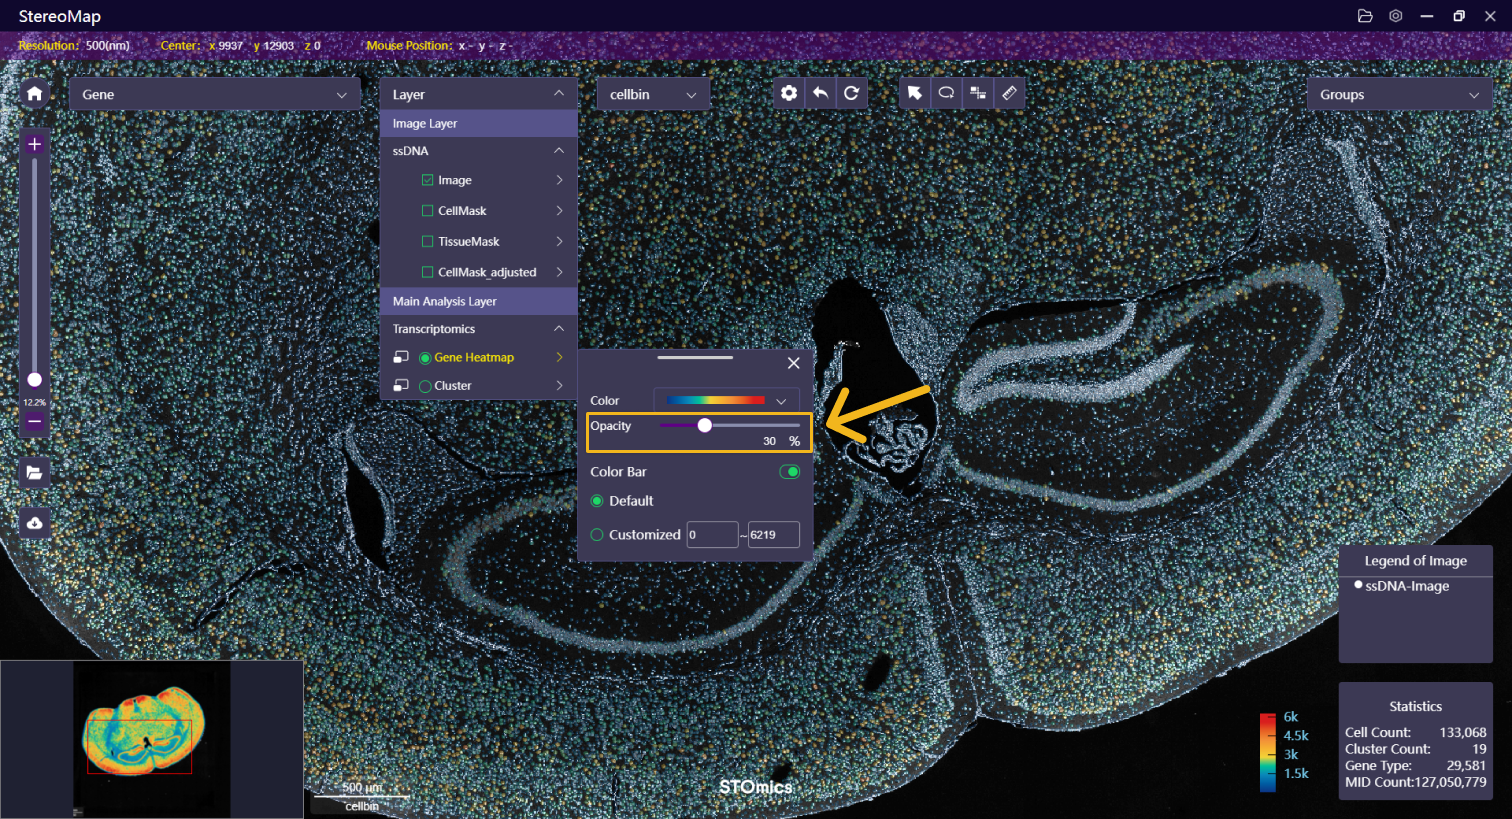Viewport: 1512px width, 819px height.
Task: Click the undo arrow icon
Action: [x=820, y=93]
